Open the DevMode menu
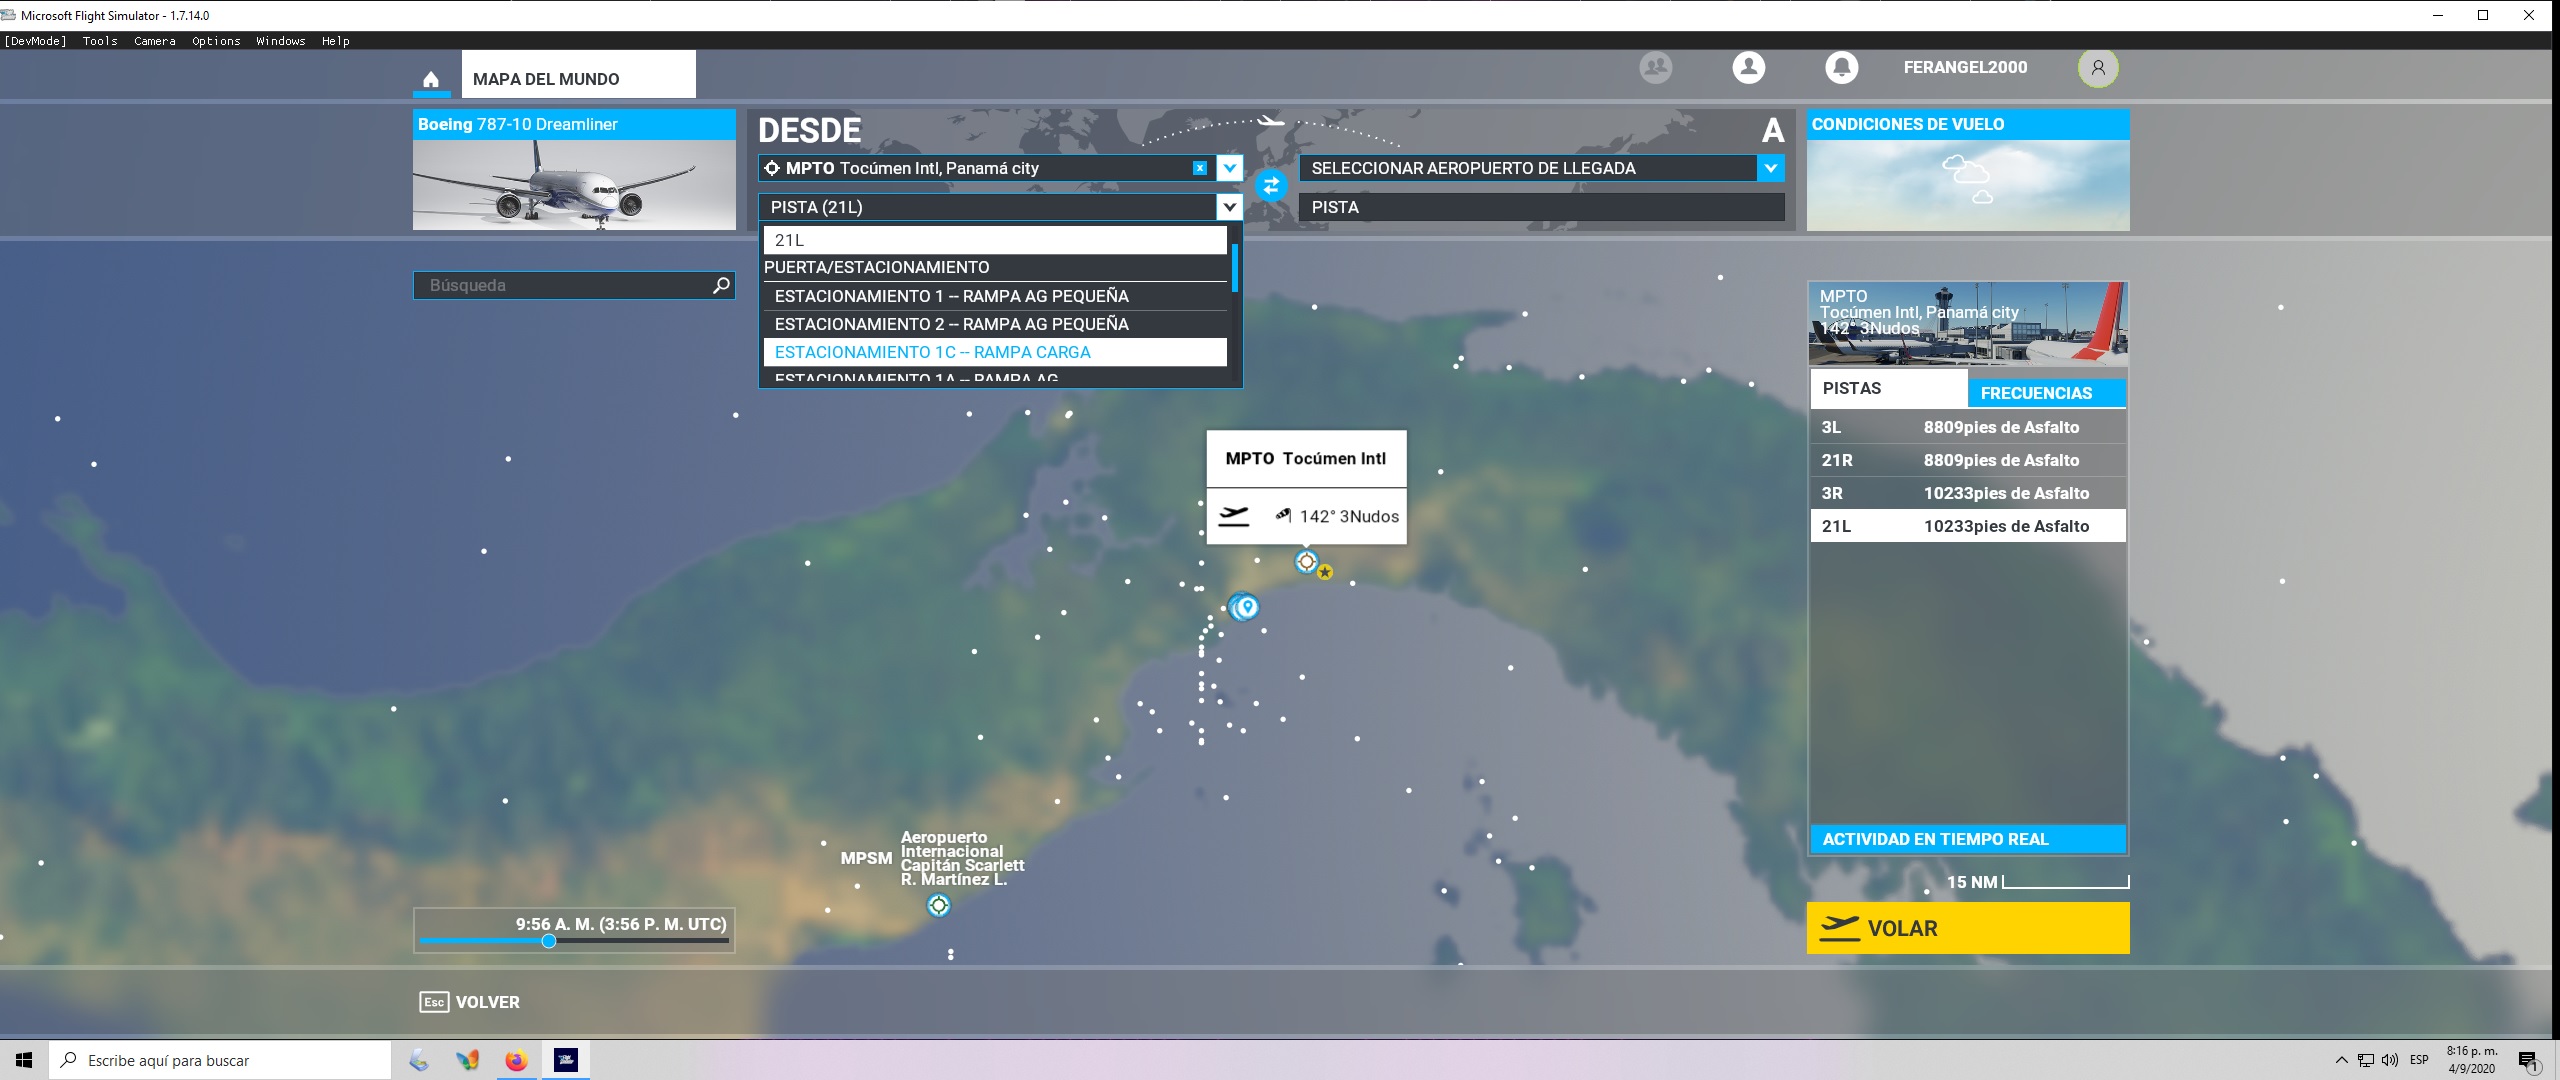 tap(36, 41)
